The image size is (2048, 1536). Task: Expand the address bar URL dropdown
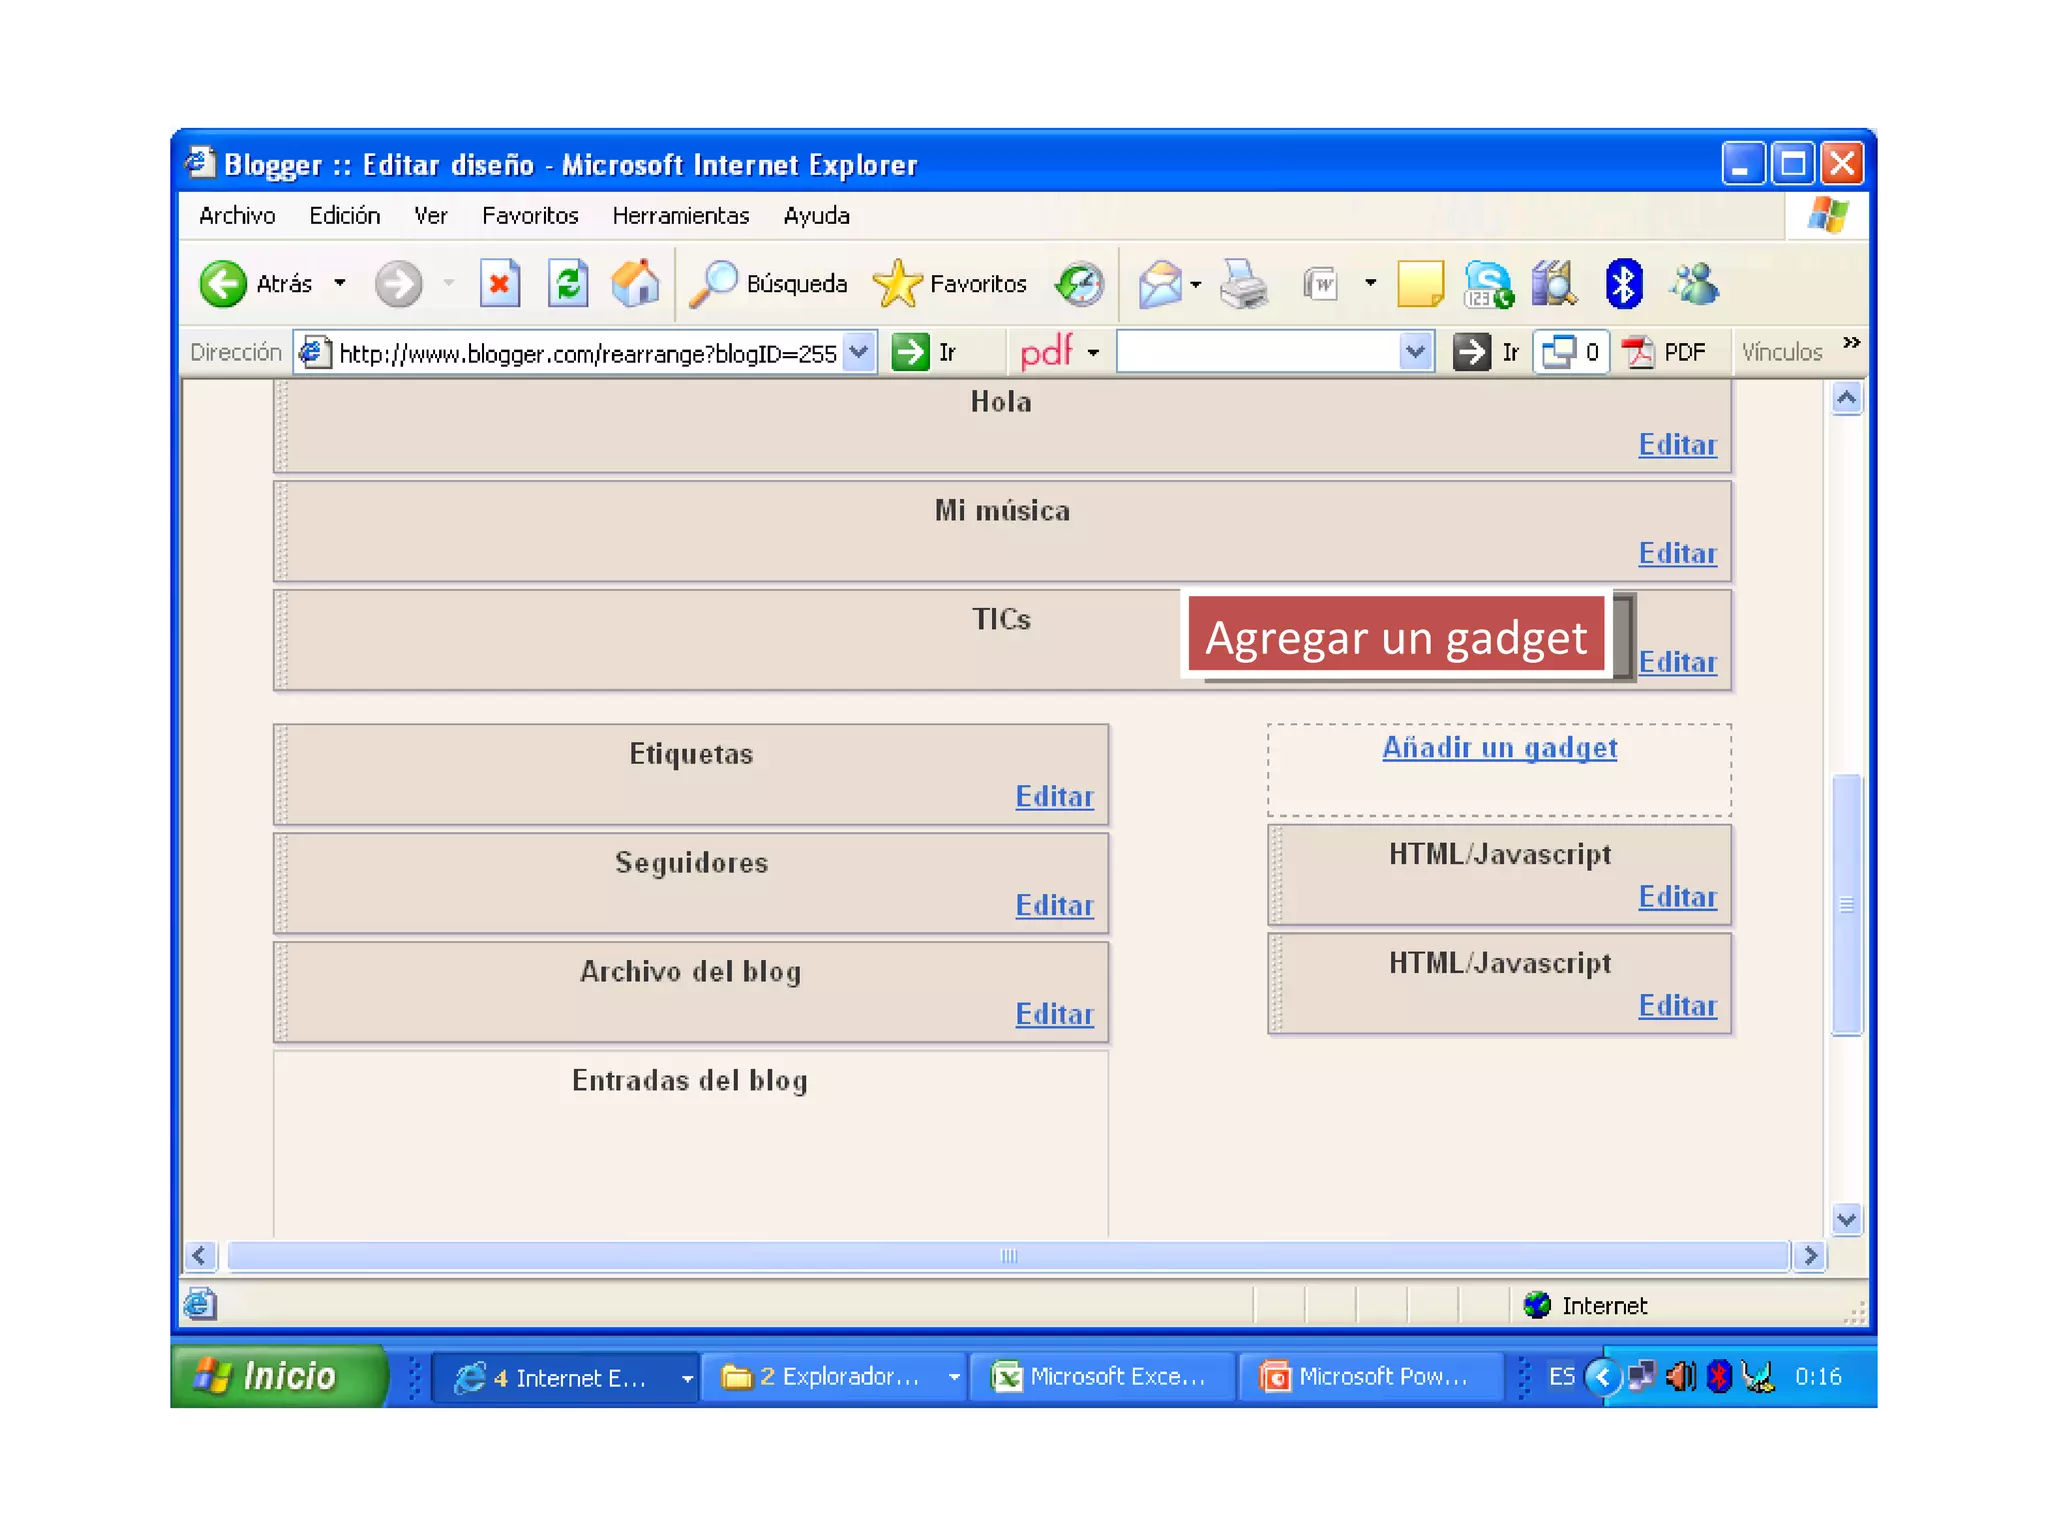[x=859, y=352]
